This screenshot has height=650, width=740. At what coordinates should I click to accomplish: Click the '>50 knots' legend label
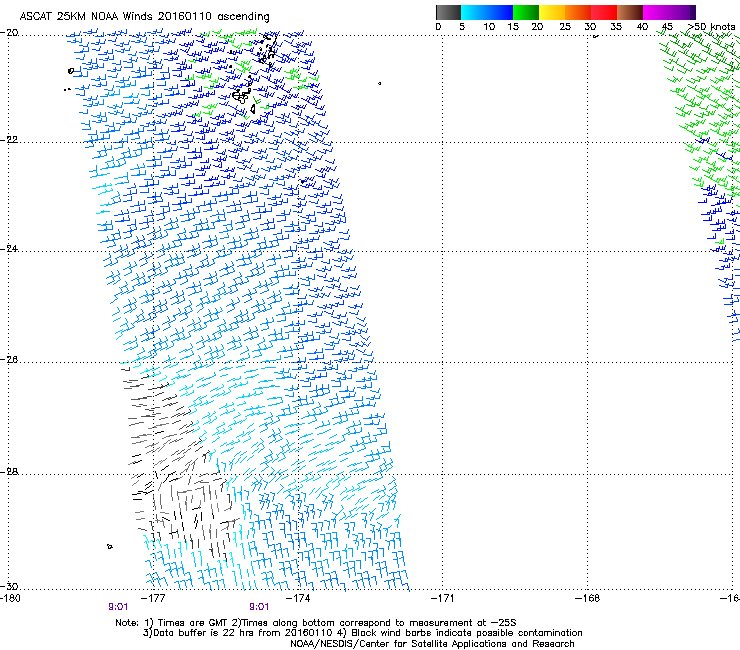pyautogui.click(x=711, y=27)
